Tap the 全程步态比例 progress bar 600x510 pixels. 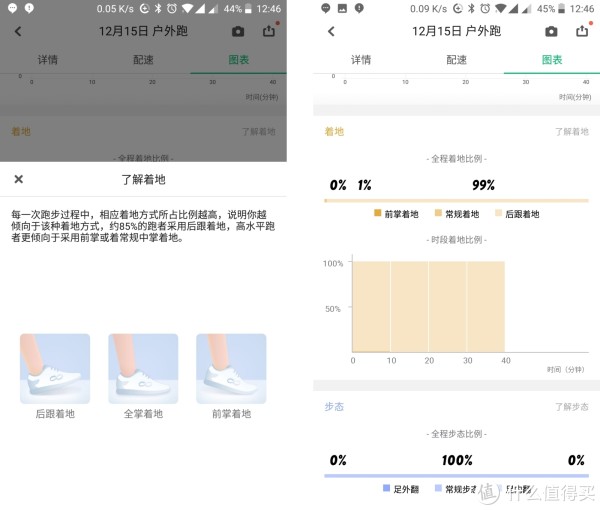(456, 476)
